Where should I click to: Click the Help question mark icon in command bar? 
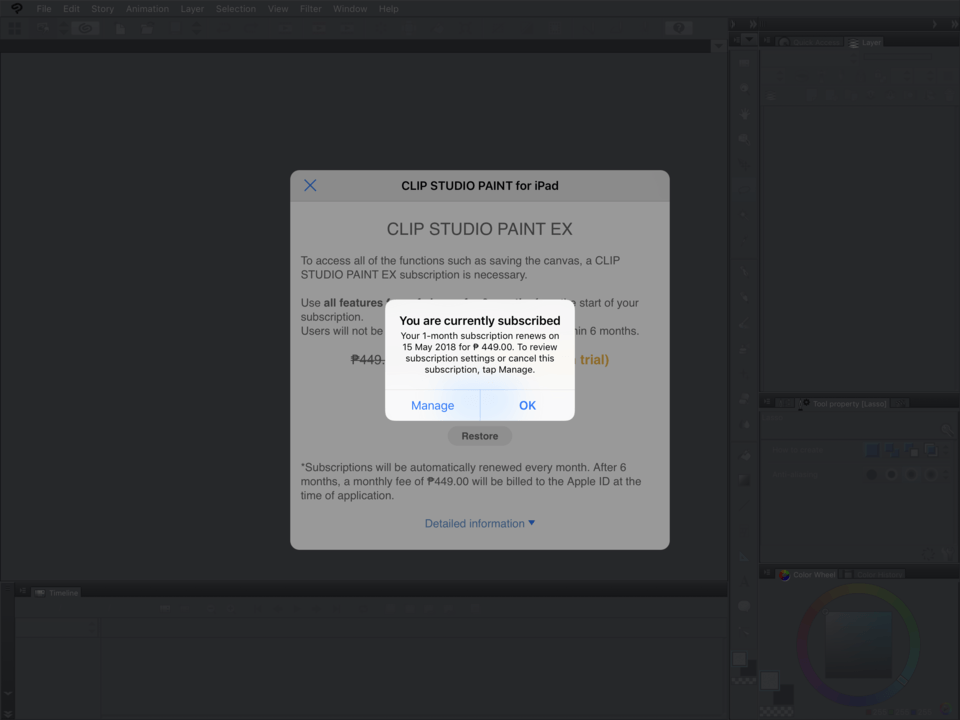(x=678, y=28)
